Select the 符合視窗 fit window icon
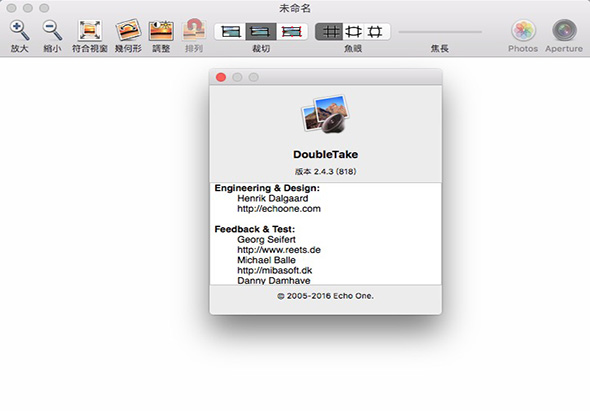590x411 pixels. point(90,30)
